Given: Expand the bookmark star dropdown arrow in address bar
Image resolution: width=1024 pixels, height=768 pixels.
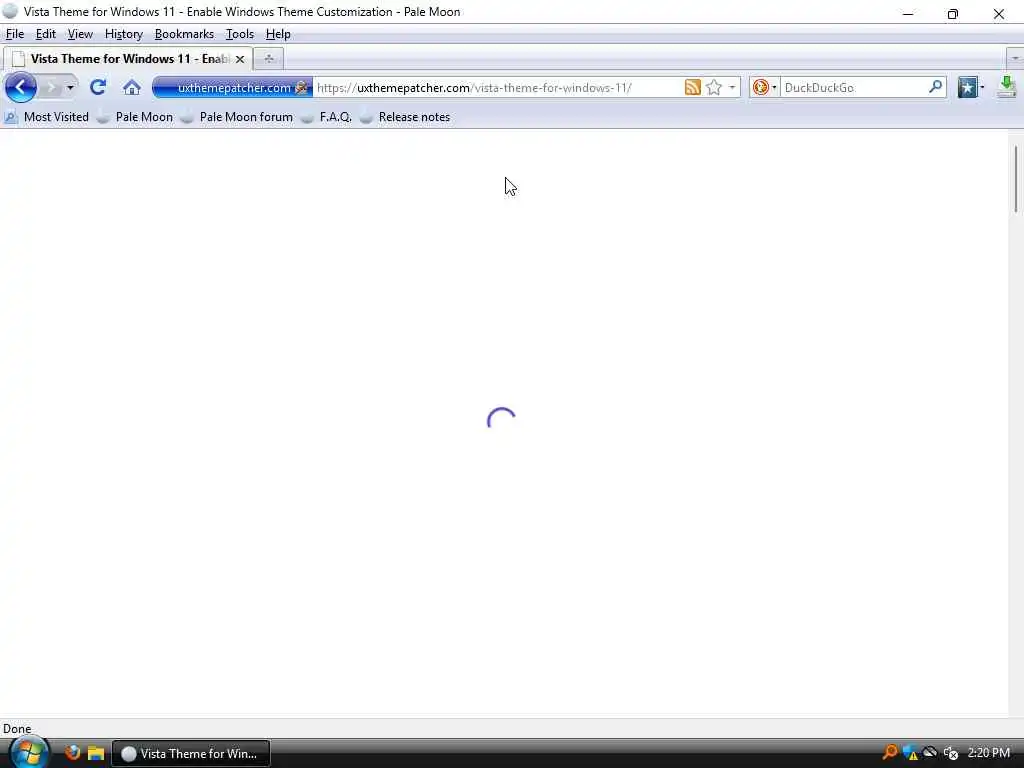Looking at the screenshot, I should [x=732, y=88].
